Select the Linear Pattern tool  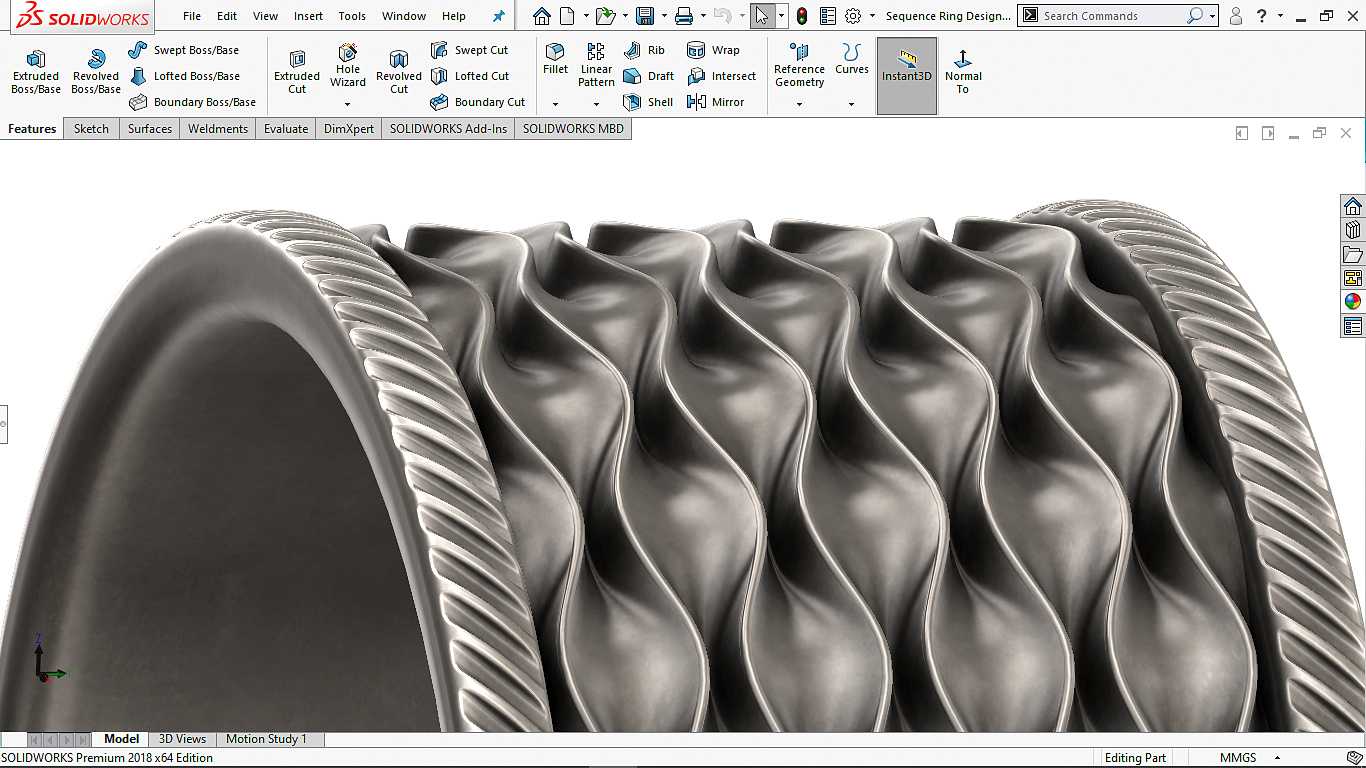(596, 65)
